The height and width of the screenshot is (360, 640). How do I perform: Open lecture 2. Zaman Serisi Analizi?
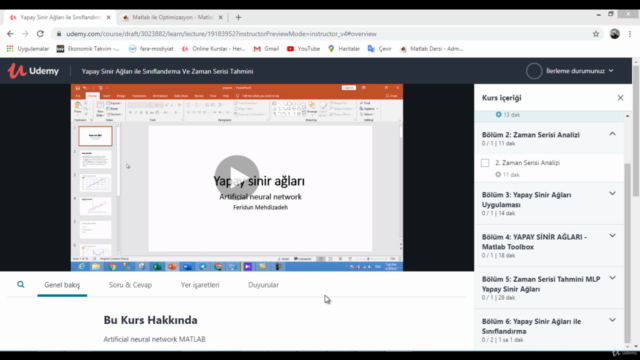click(x=527, y=163)
